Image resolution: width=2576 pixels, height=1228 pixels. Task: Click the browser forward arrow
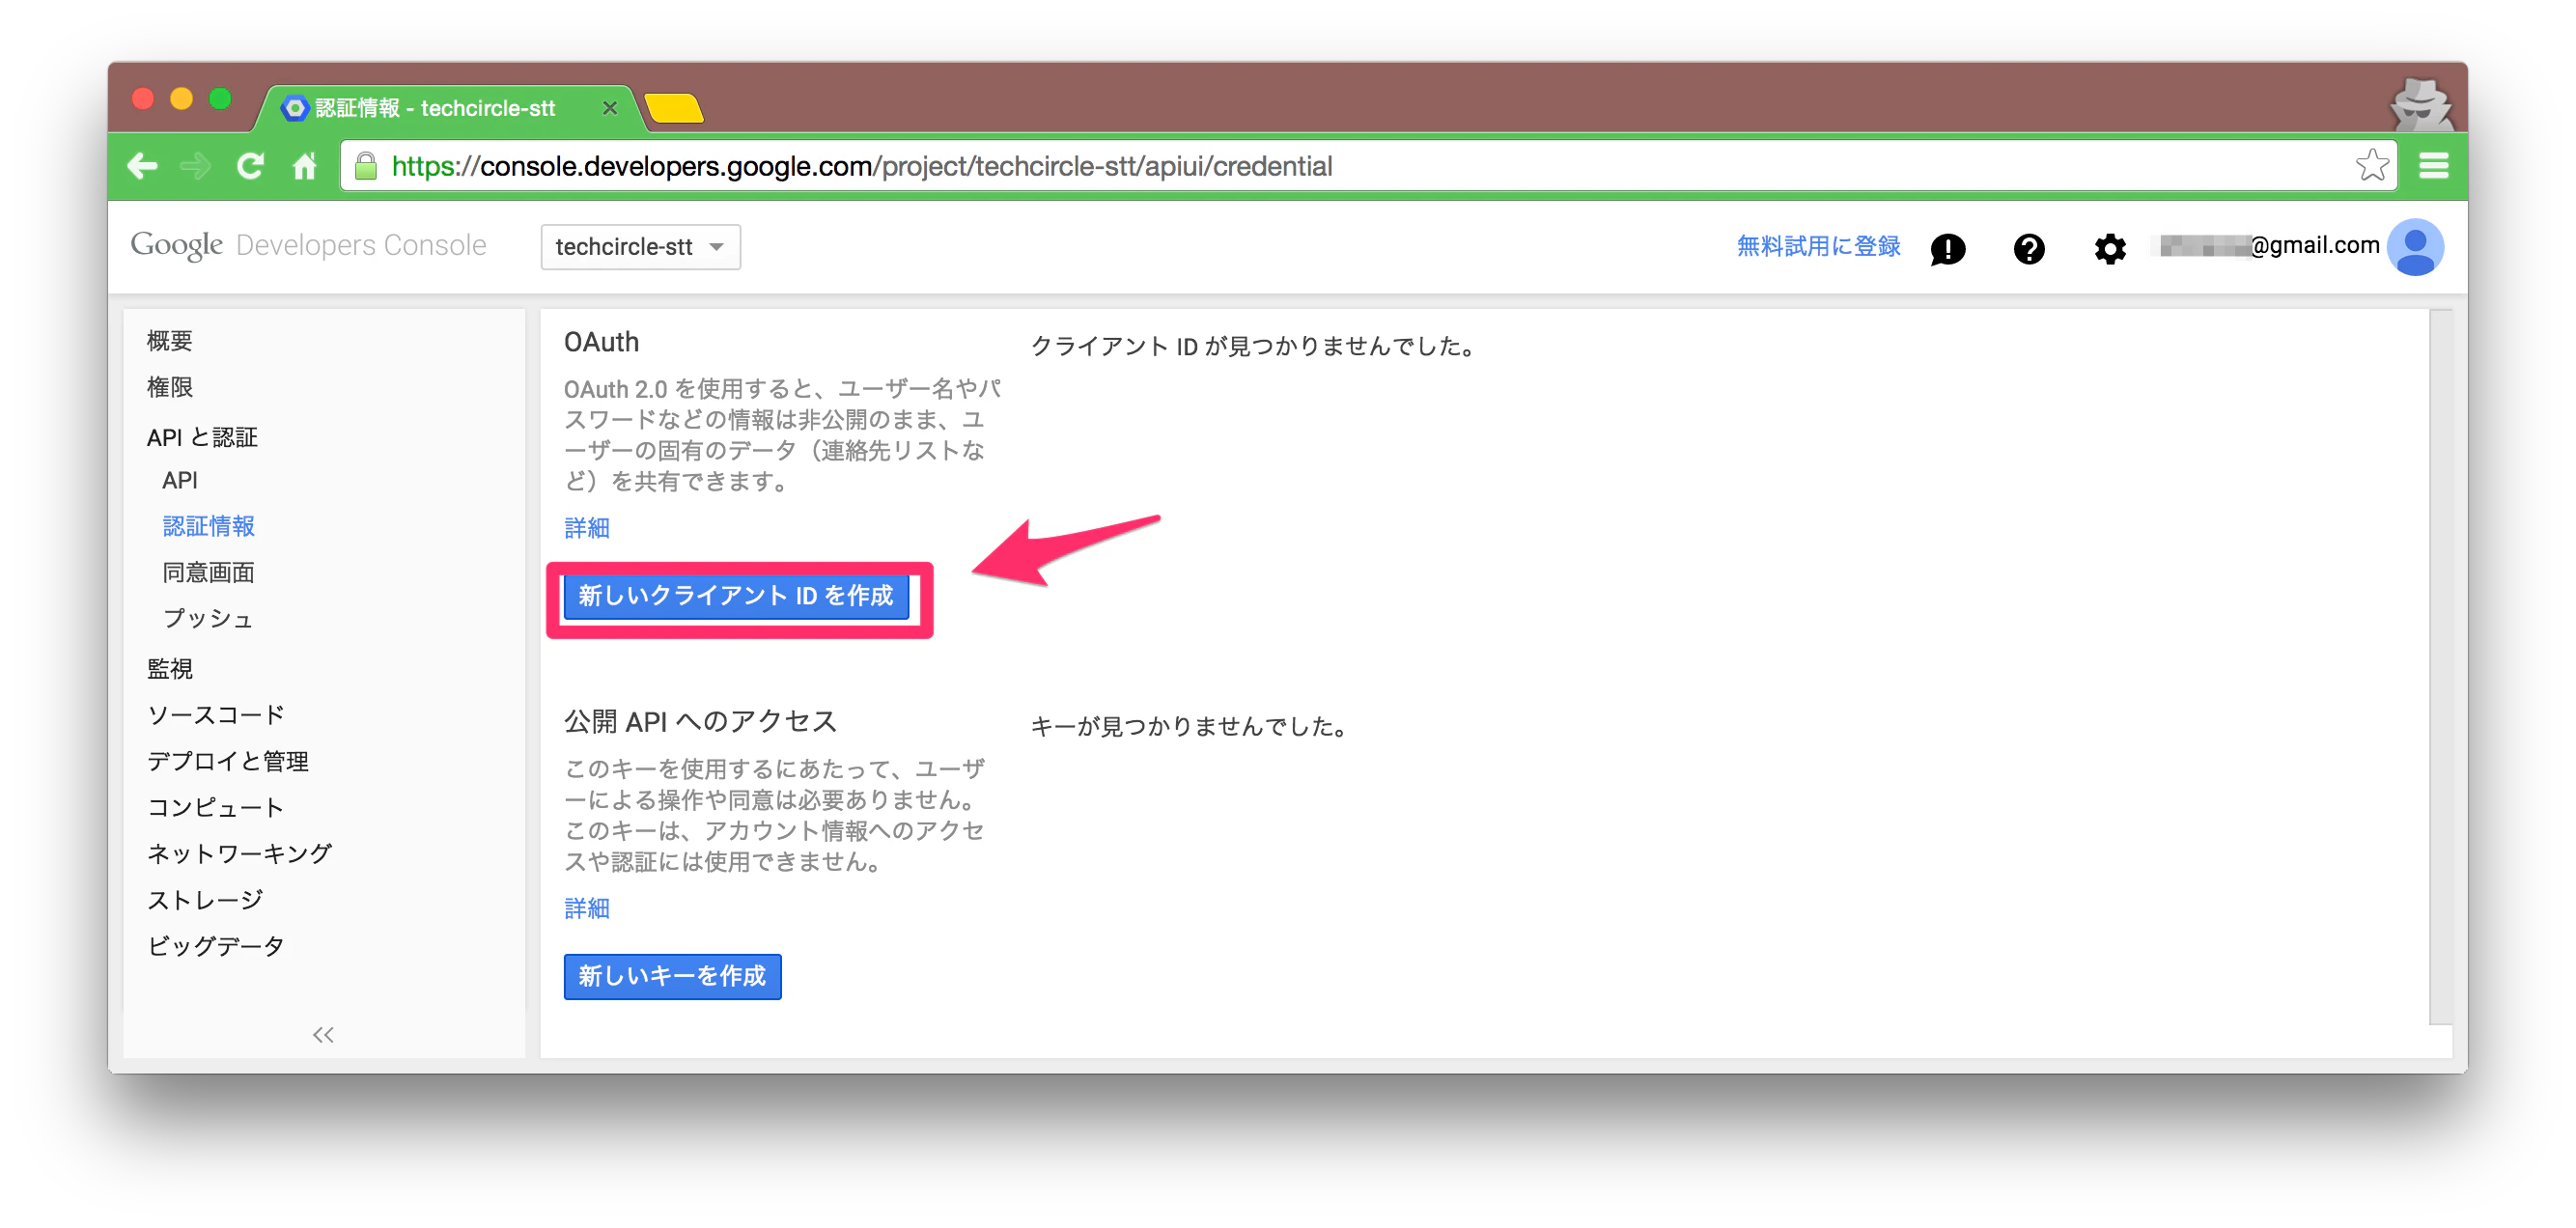point(196,166)
